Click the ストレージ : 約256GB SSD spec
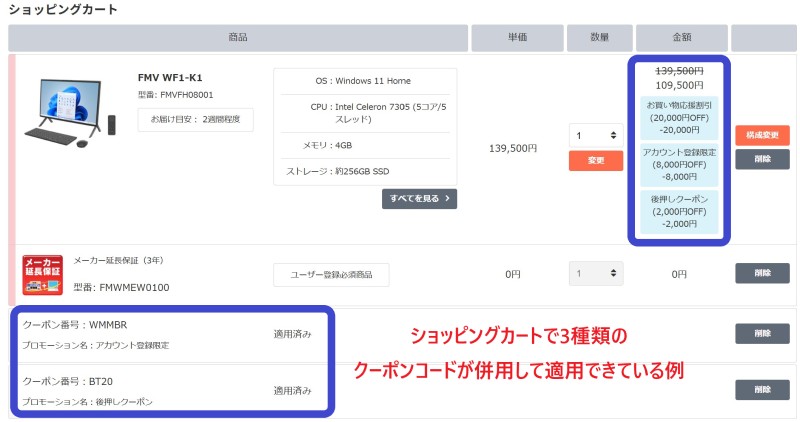Viewport: 800px width, 422px height. [337, 171]
